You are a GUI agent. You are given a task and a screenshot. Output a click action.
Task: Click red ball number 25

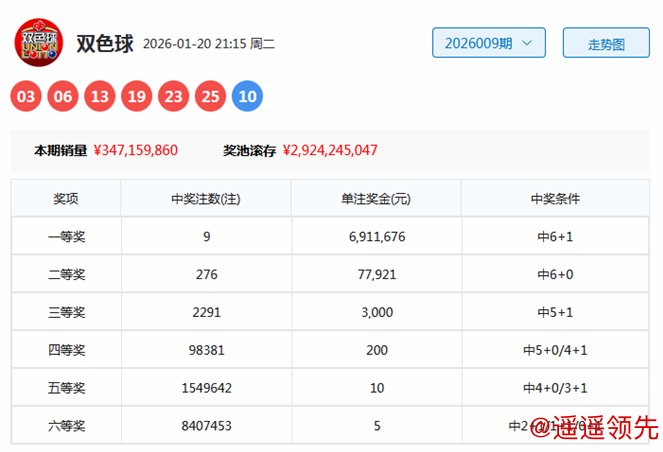pos(210,97)
